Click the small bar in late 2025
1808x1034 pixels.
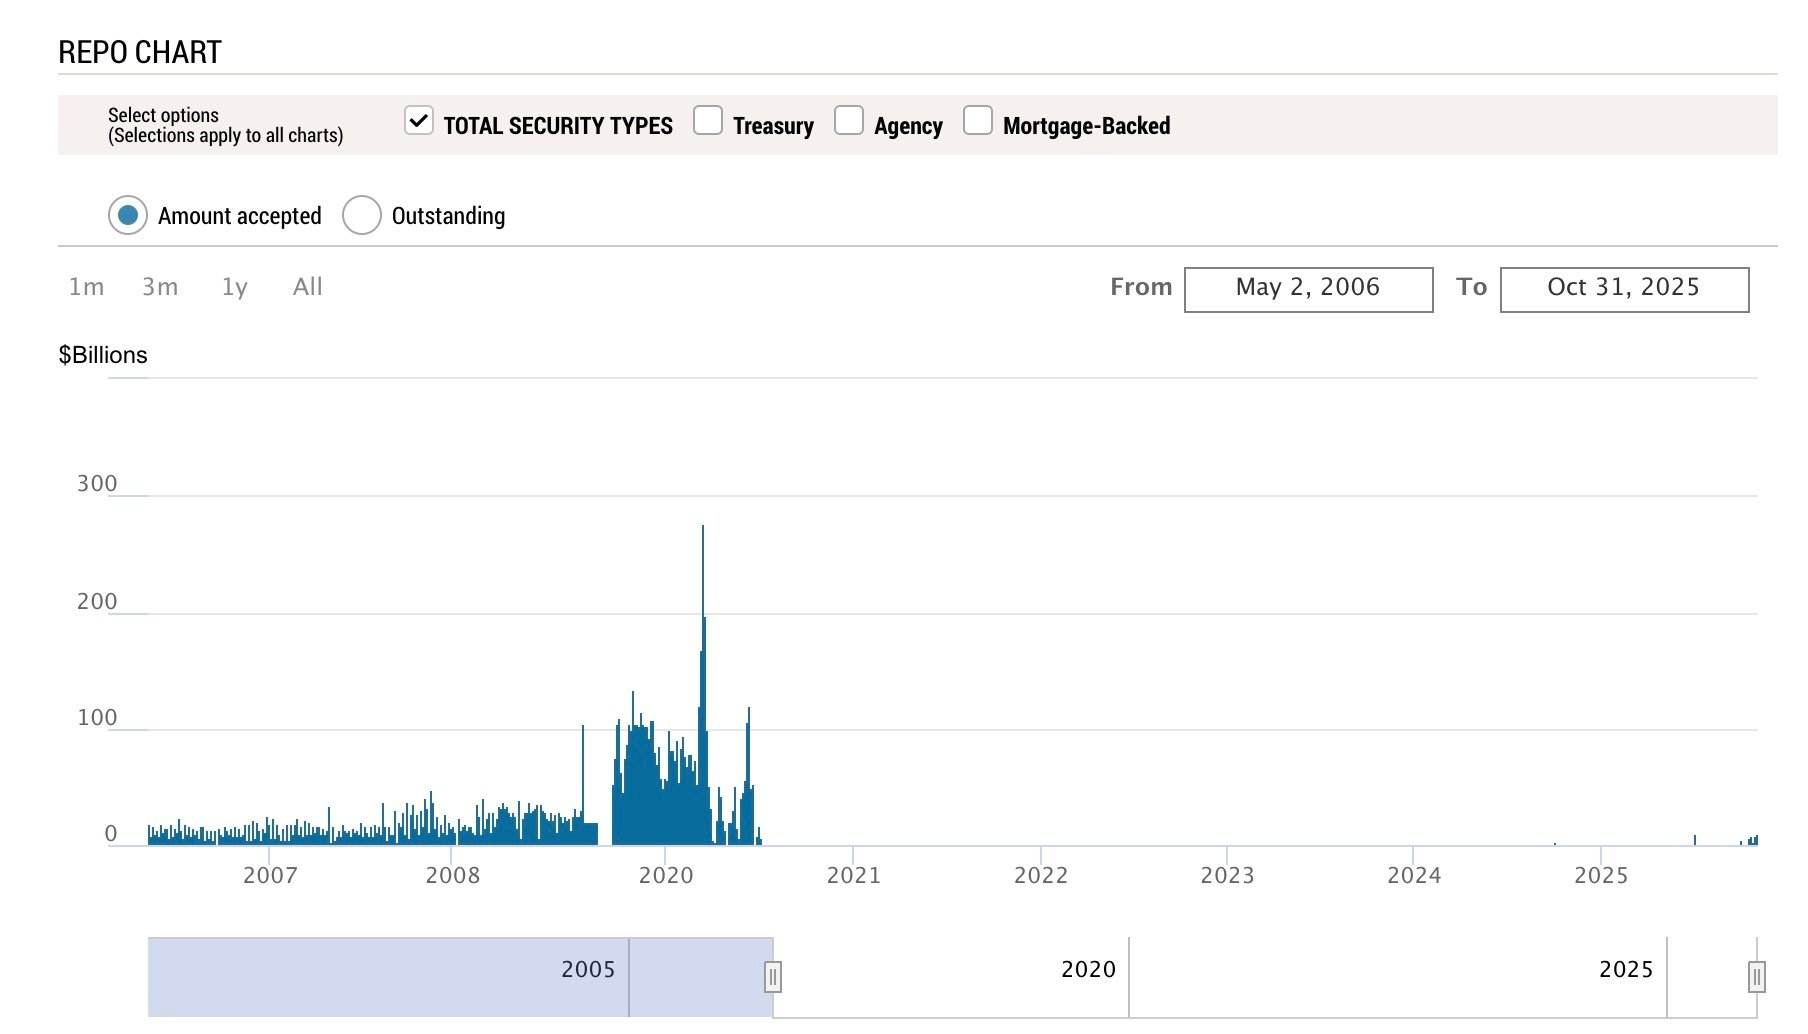point(1695,840)
